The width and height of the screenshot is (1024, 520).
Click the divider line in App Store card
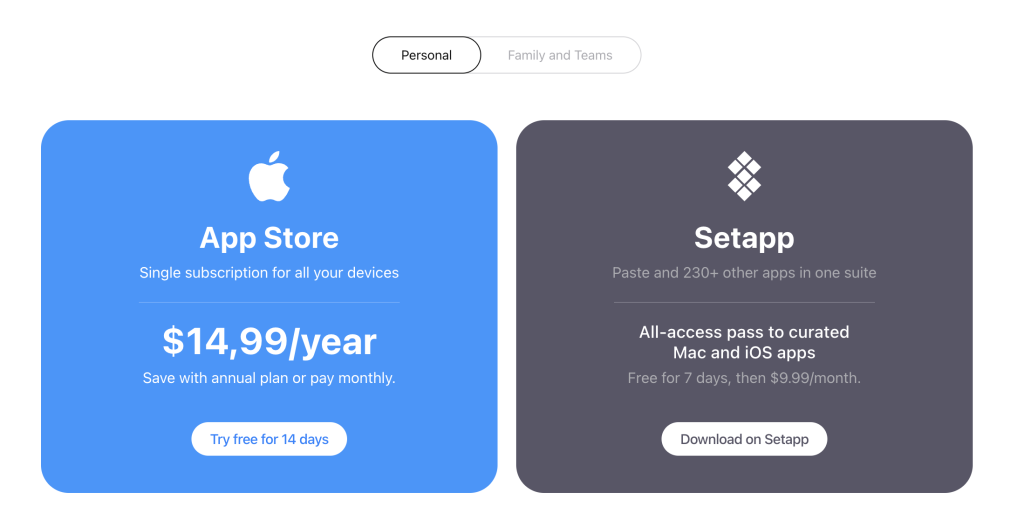pyautogui.click(x=269, y=302)
